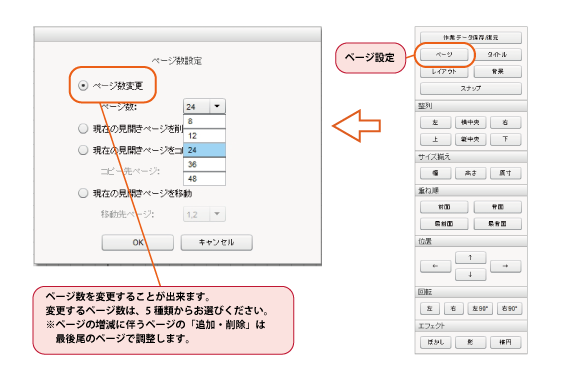Click the 左90° rotation button
The width and height of the screenshot is (570, 380).
click(x=480, y=308)
